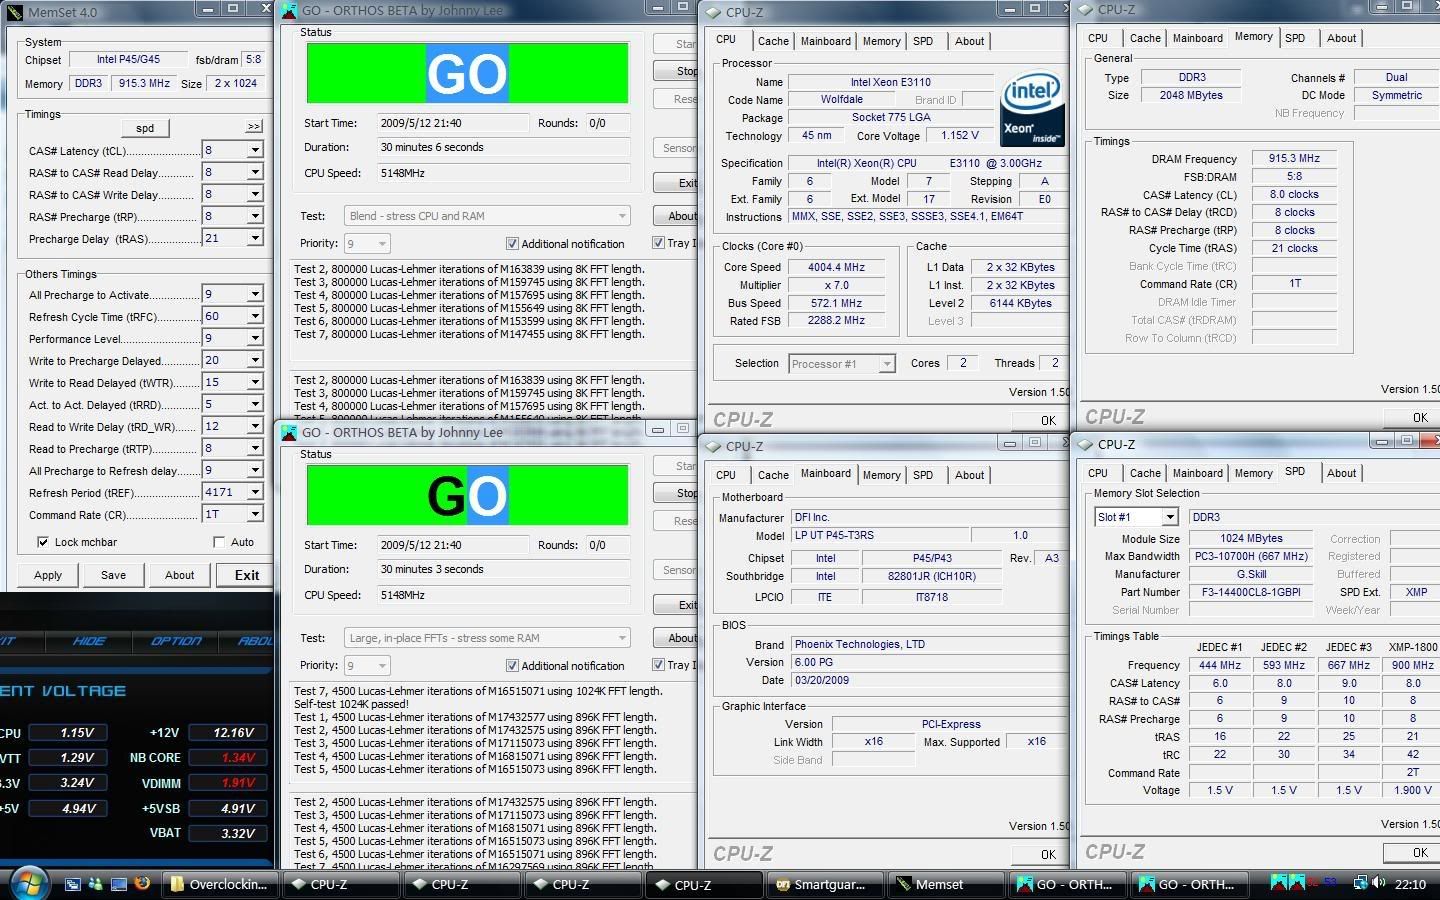Viewport: 1440px width, 900px height.
Task: Click the Start Time field in the Large in-place FFTs ORTHOS window
Action: pos(453,545)
